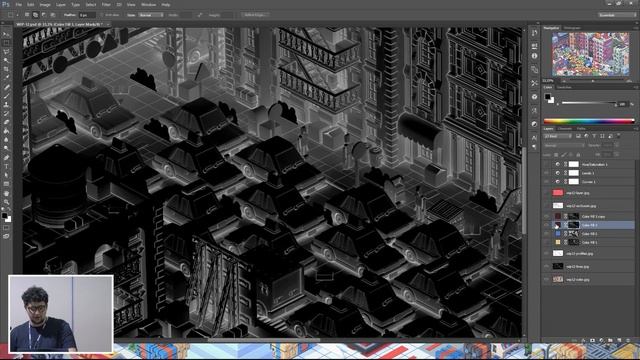Image resolution: width=640 pixels, height=360 pixels.
Task: Select the Brush tool
Action: (x=6, y=96)
